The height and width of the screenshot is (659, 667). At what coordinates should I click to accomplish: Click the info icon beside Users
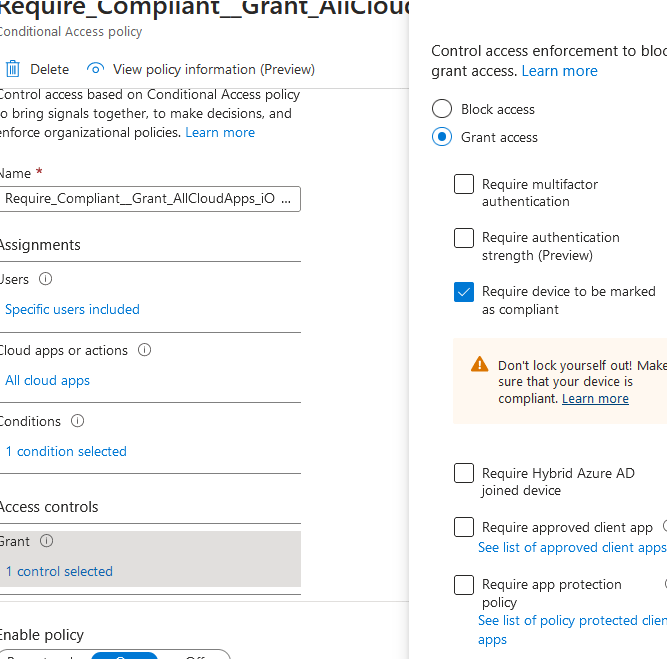[45, 279]
